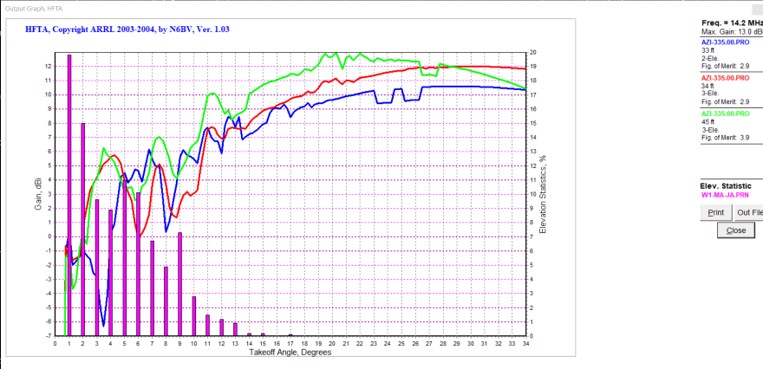
Task: Click the Elevation Statistics, % axis label
Action: coord(543,194)
